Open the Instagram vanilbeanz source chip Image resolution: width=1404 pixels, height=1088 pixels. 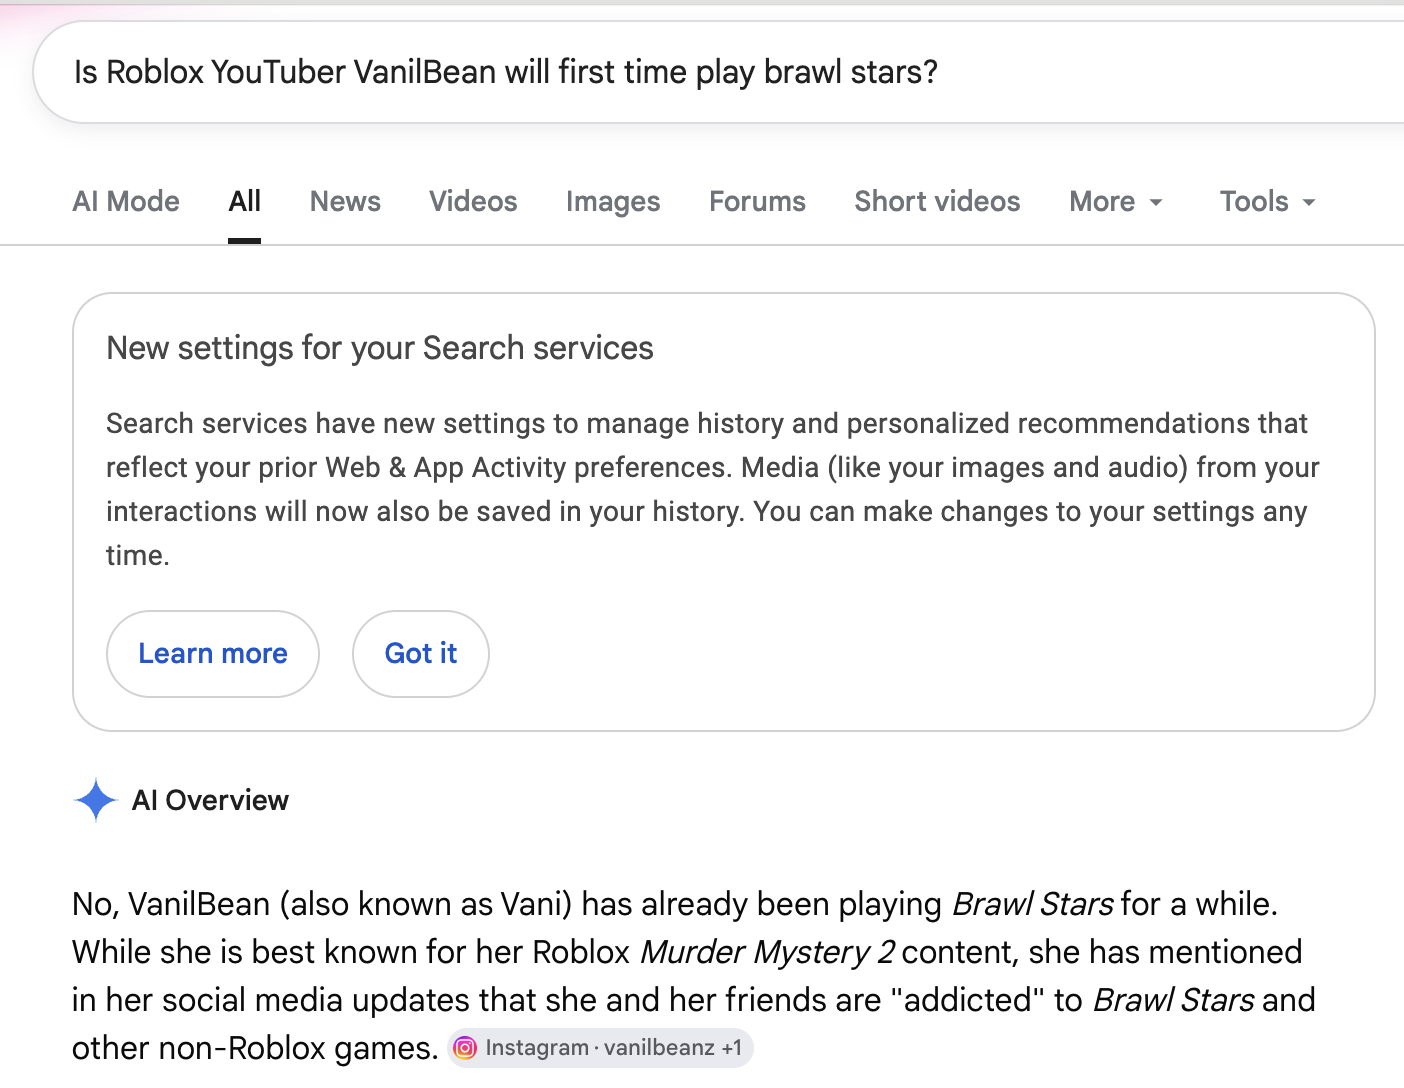600,1048
